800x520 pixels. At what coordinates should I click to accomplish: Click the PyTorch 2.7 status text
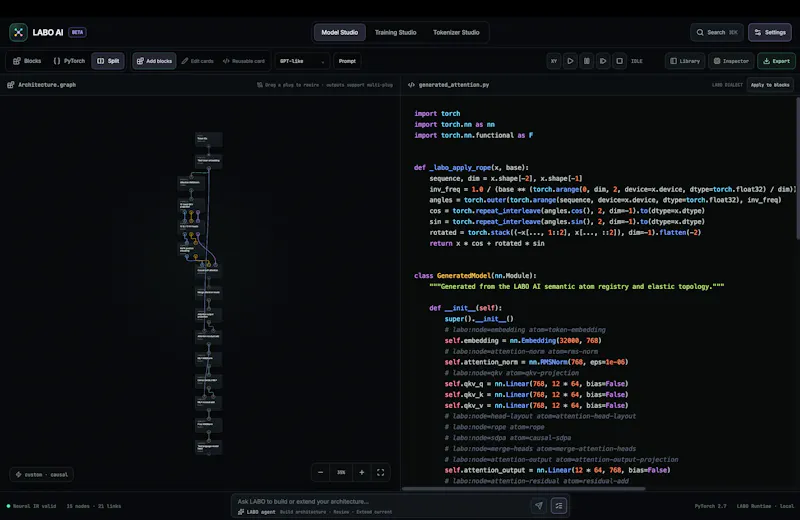(x=710, y=506)
